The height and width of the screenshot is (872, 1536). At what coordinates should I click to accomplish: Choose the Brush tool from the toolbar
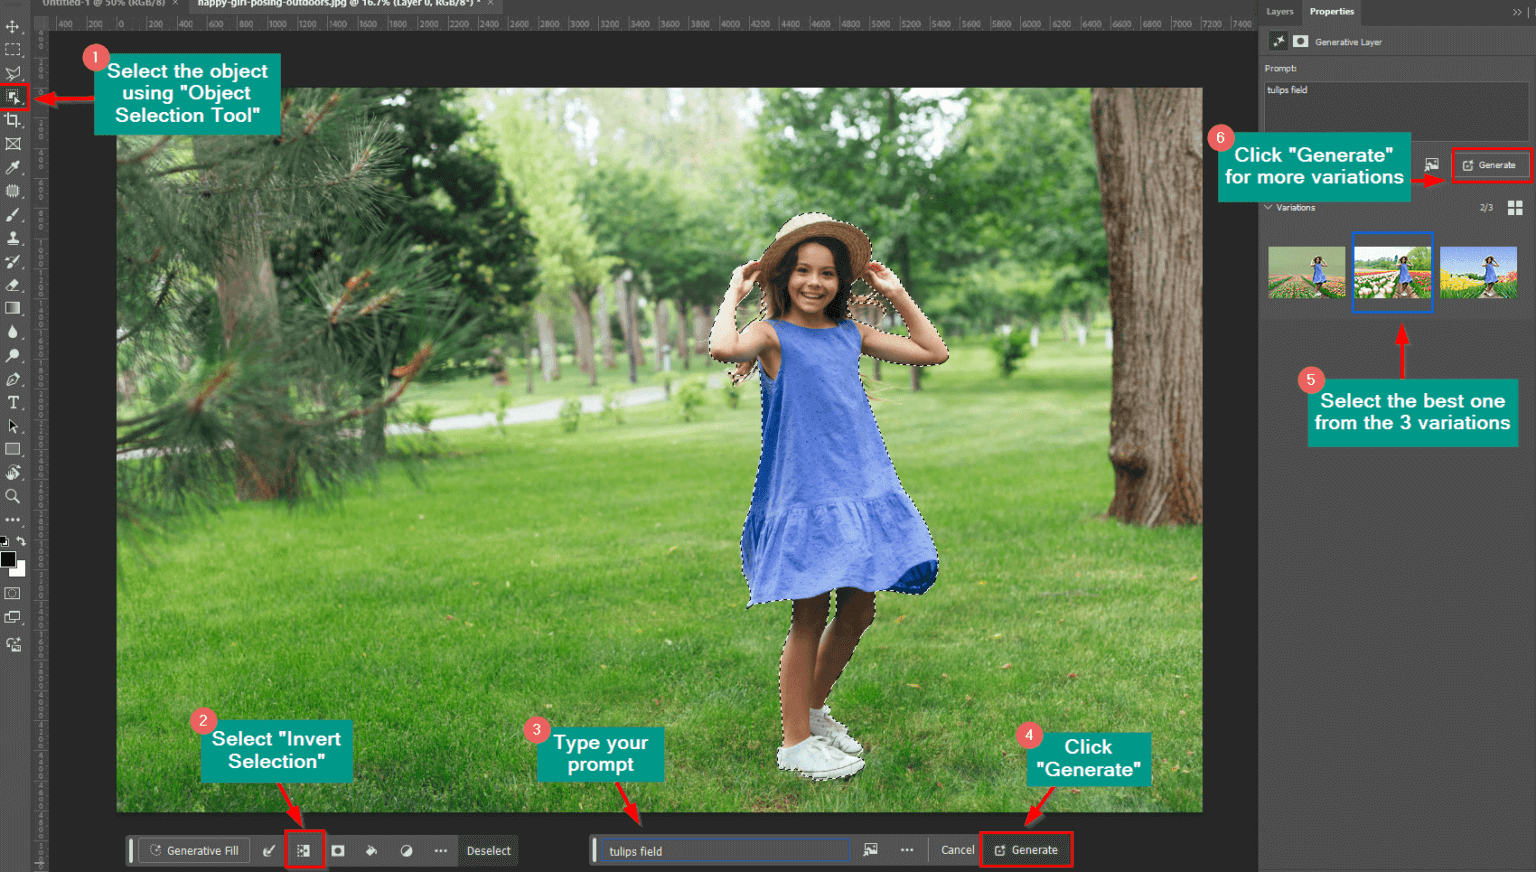13,214
